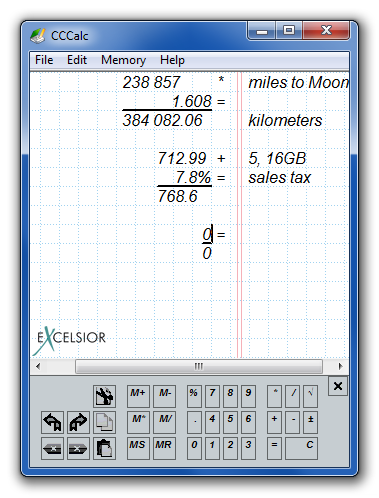
Task: Click the MR memory recall button
Action: (x=164, y=448)
